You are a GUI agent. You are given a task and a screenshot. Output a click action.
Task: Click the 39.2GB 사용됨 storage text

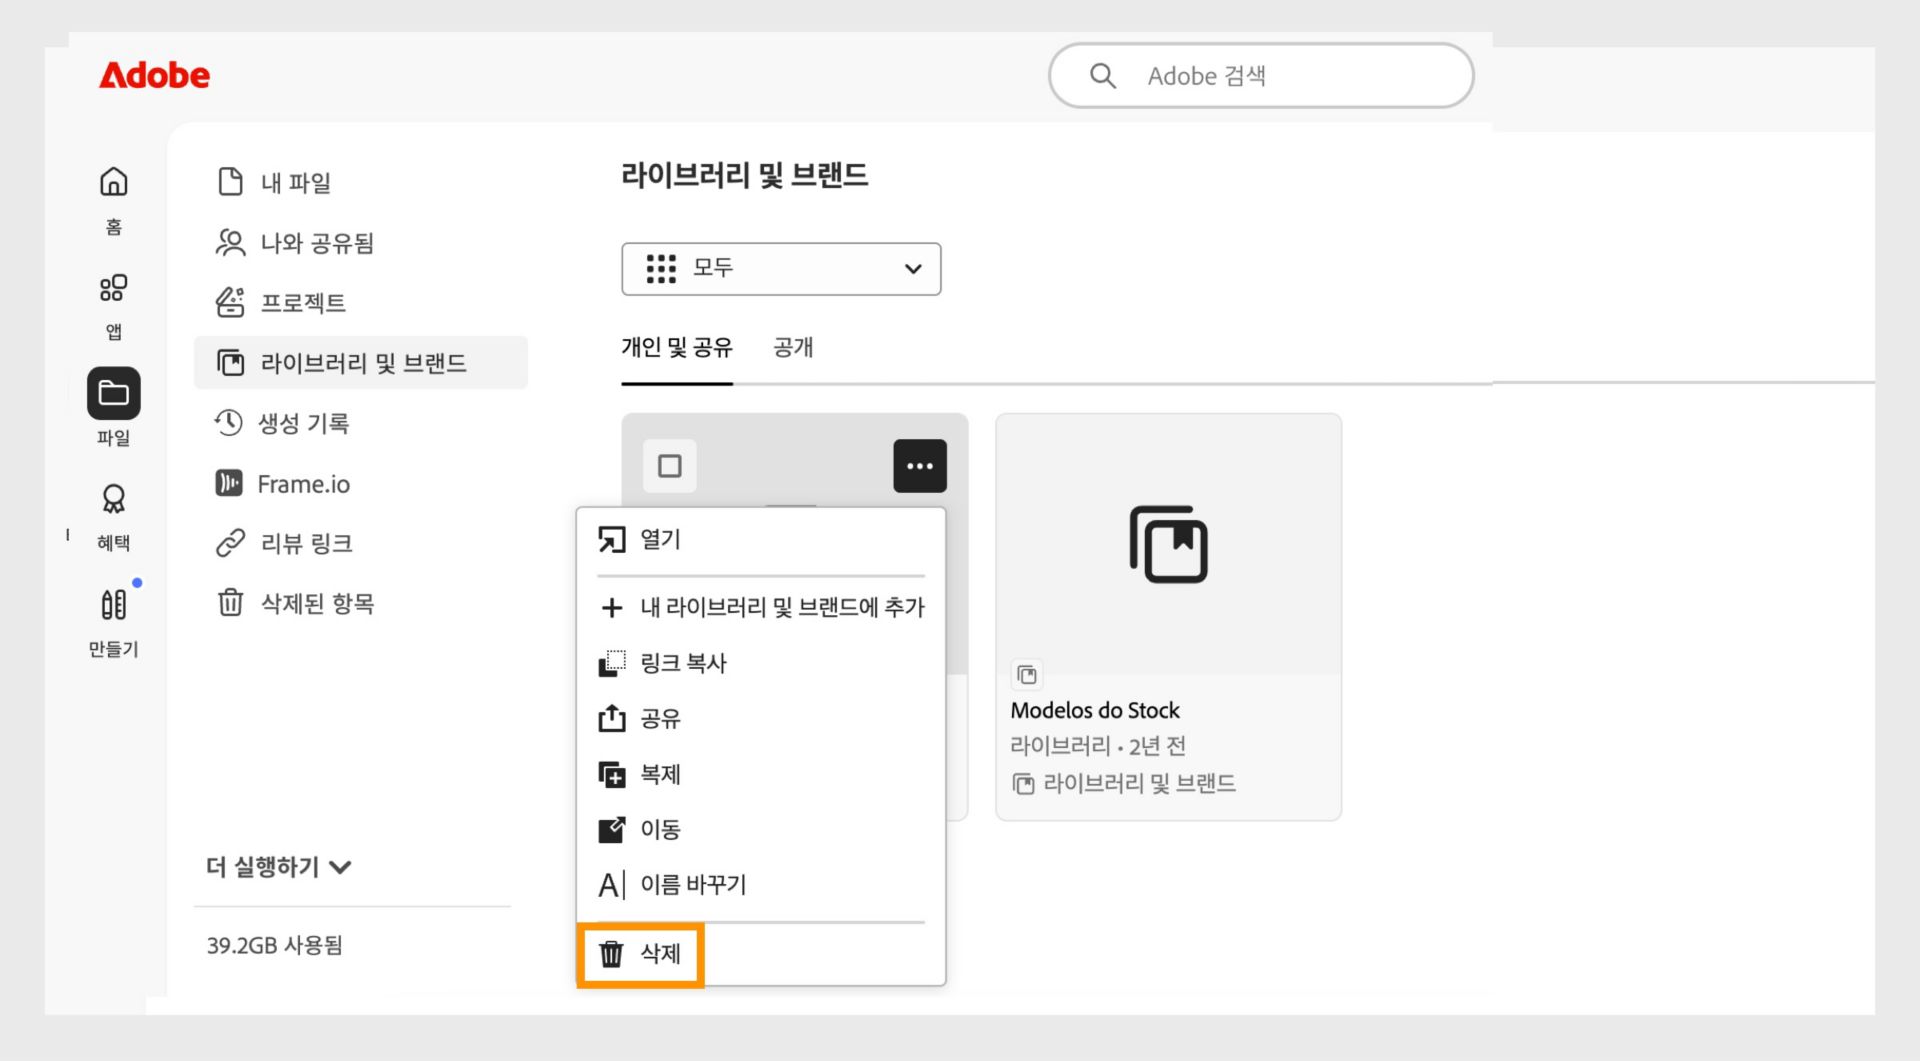(275, 946)
